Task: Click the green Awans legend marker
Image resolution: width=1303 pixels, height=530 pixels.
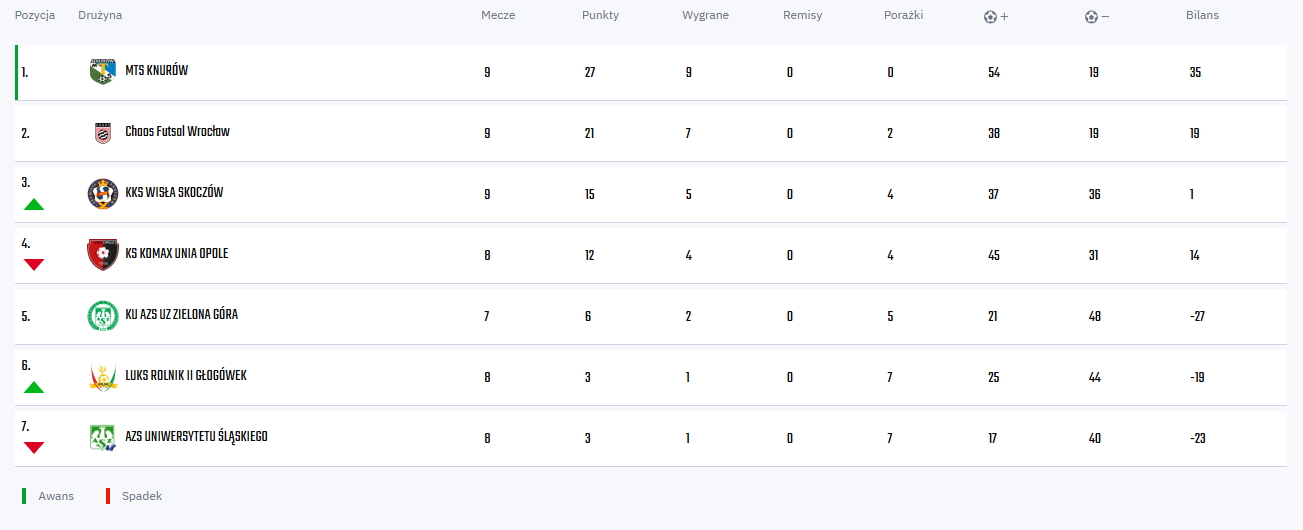Action: (x=24, y=496)
